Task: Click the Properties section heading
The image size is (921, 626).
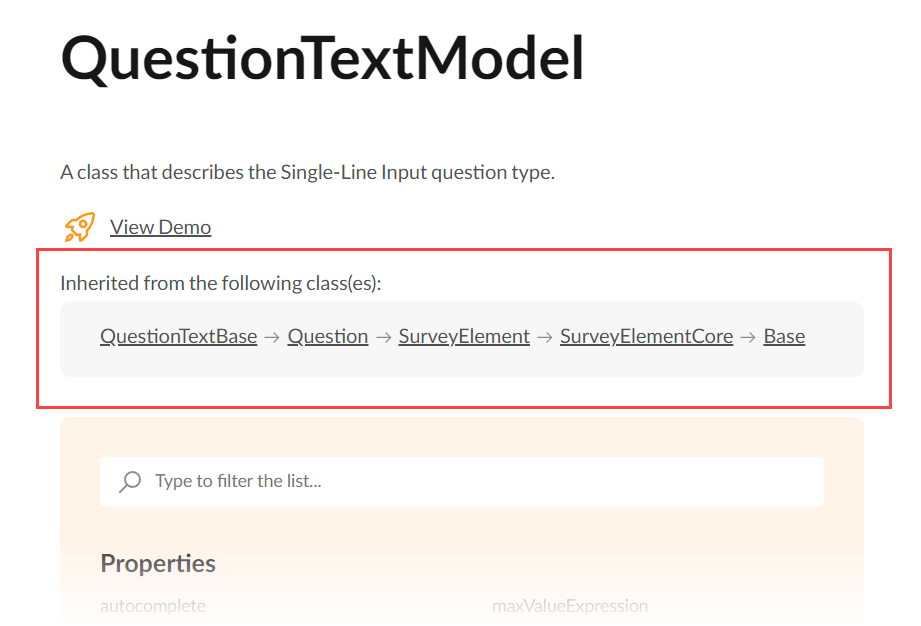Action: tap(158, 563)
